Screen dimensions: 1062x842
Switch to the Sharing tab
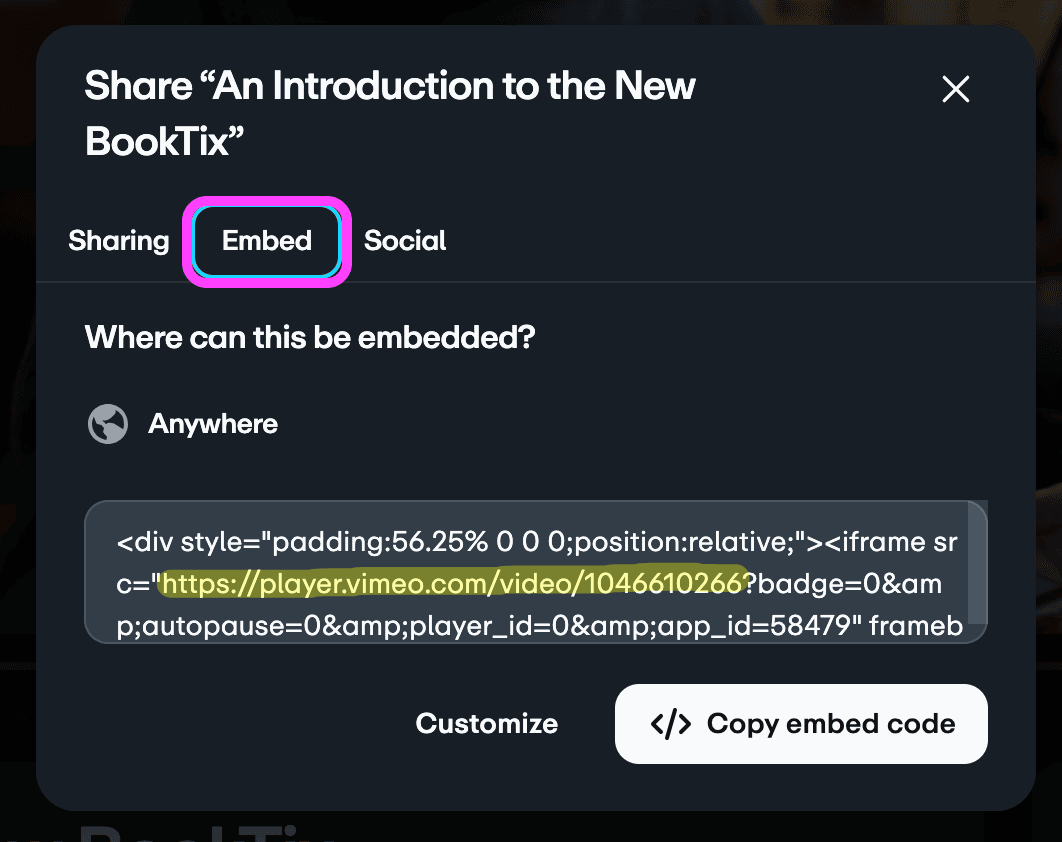119,240
